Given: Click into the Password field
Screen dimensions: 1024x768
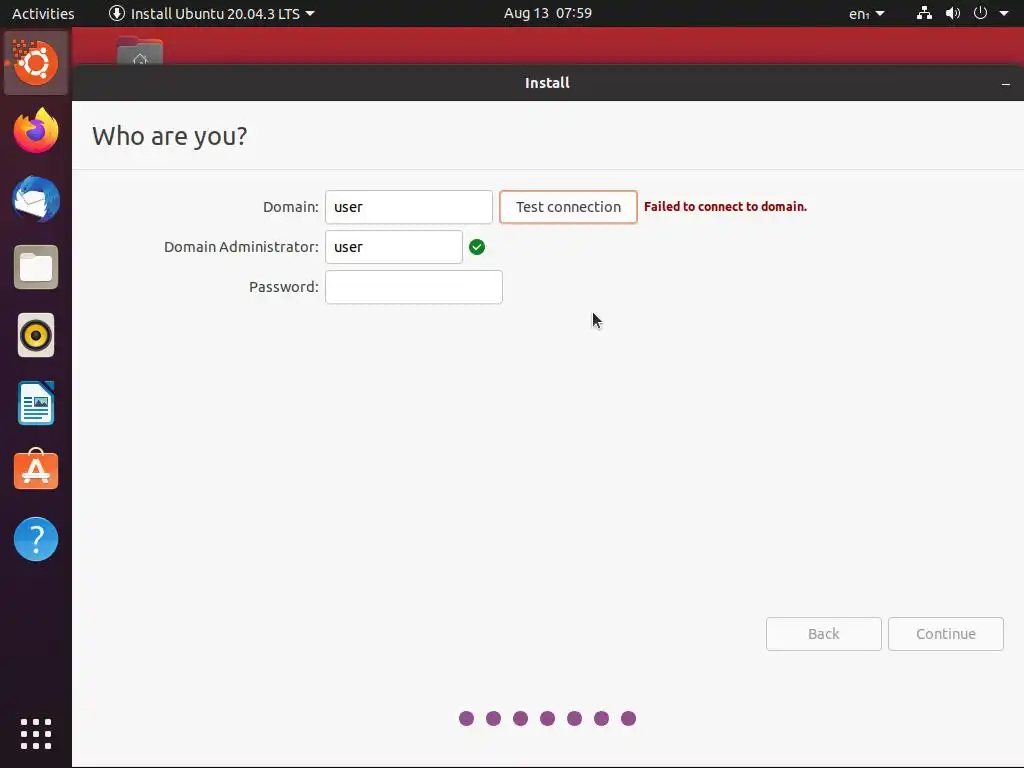Looking at the screenshot, I should pos(414,287).
